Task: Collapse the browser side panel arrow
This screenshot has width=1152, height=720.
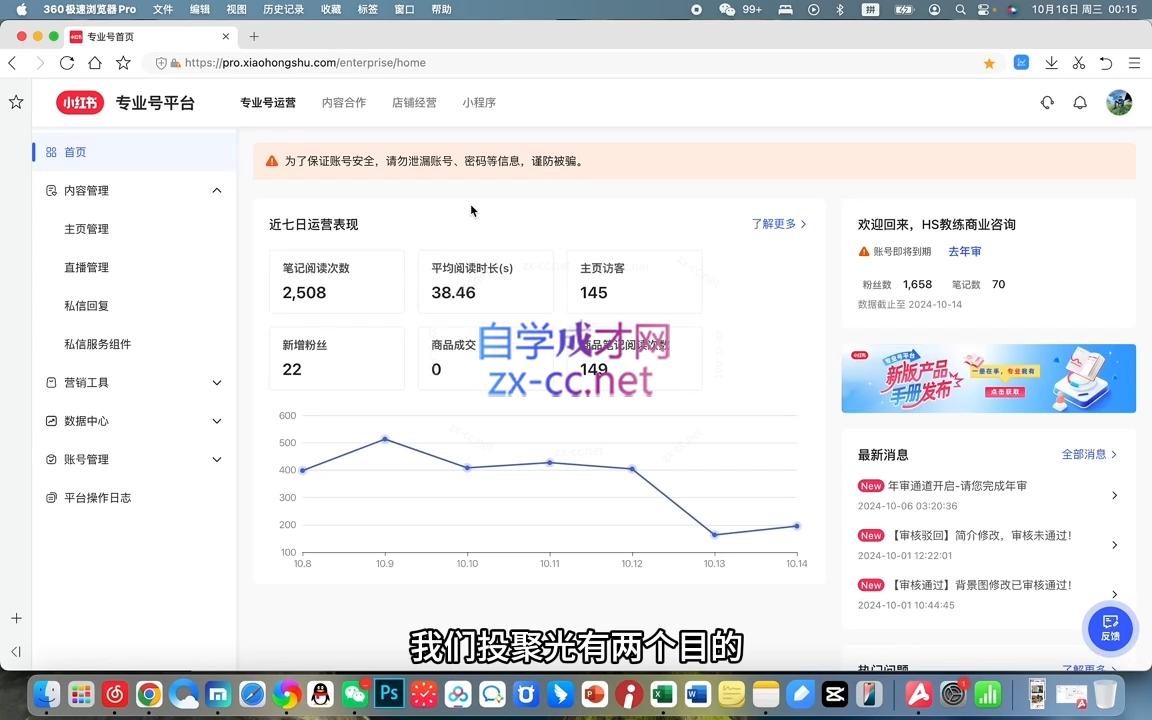Action: click(x=16, y=652)
